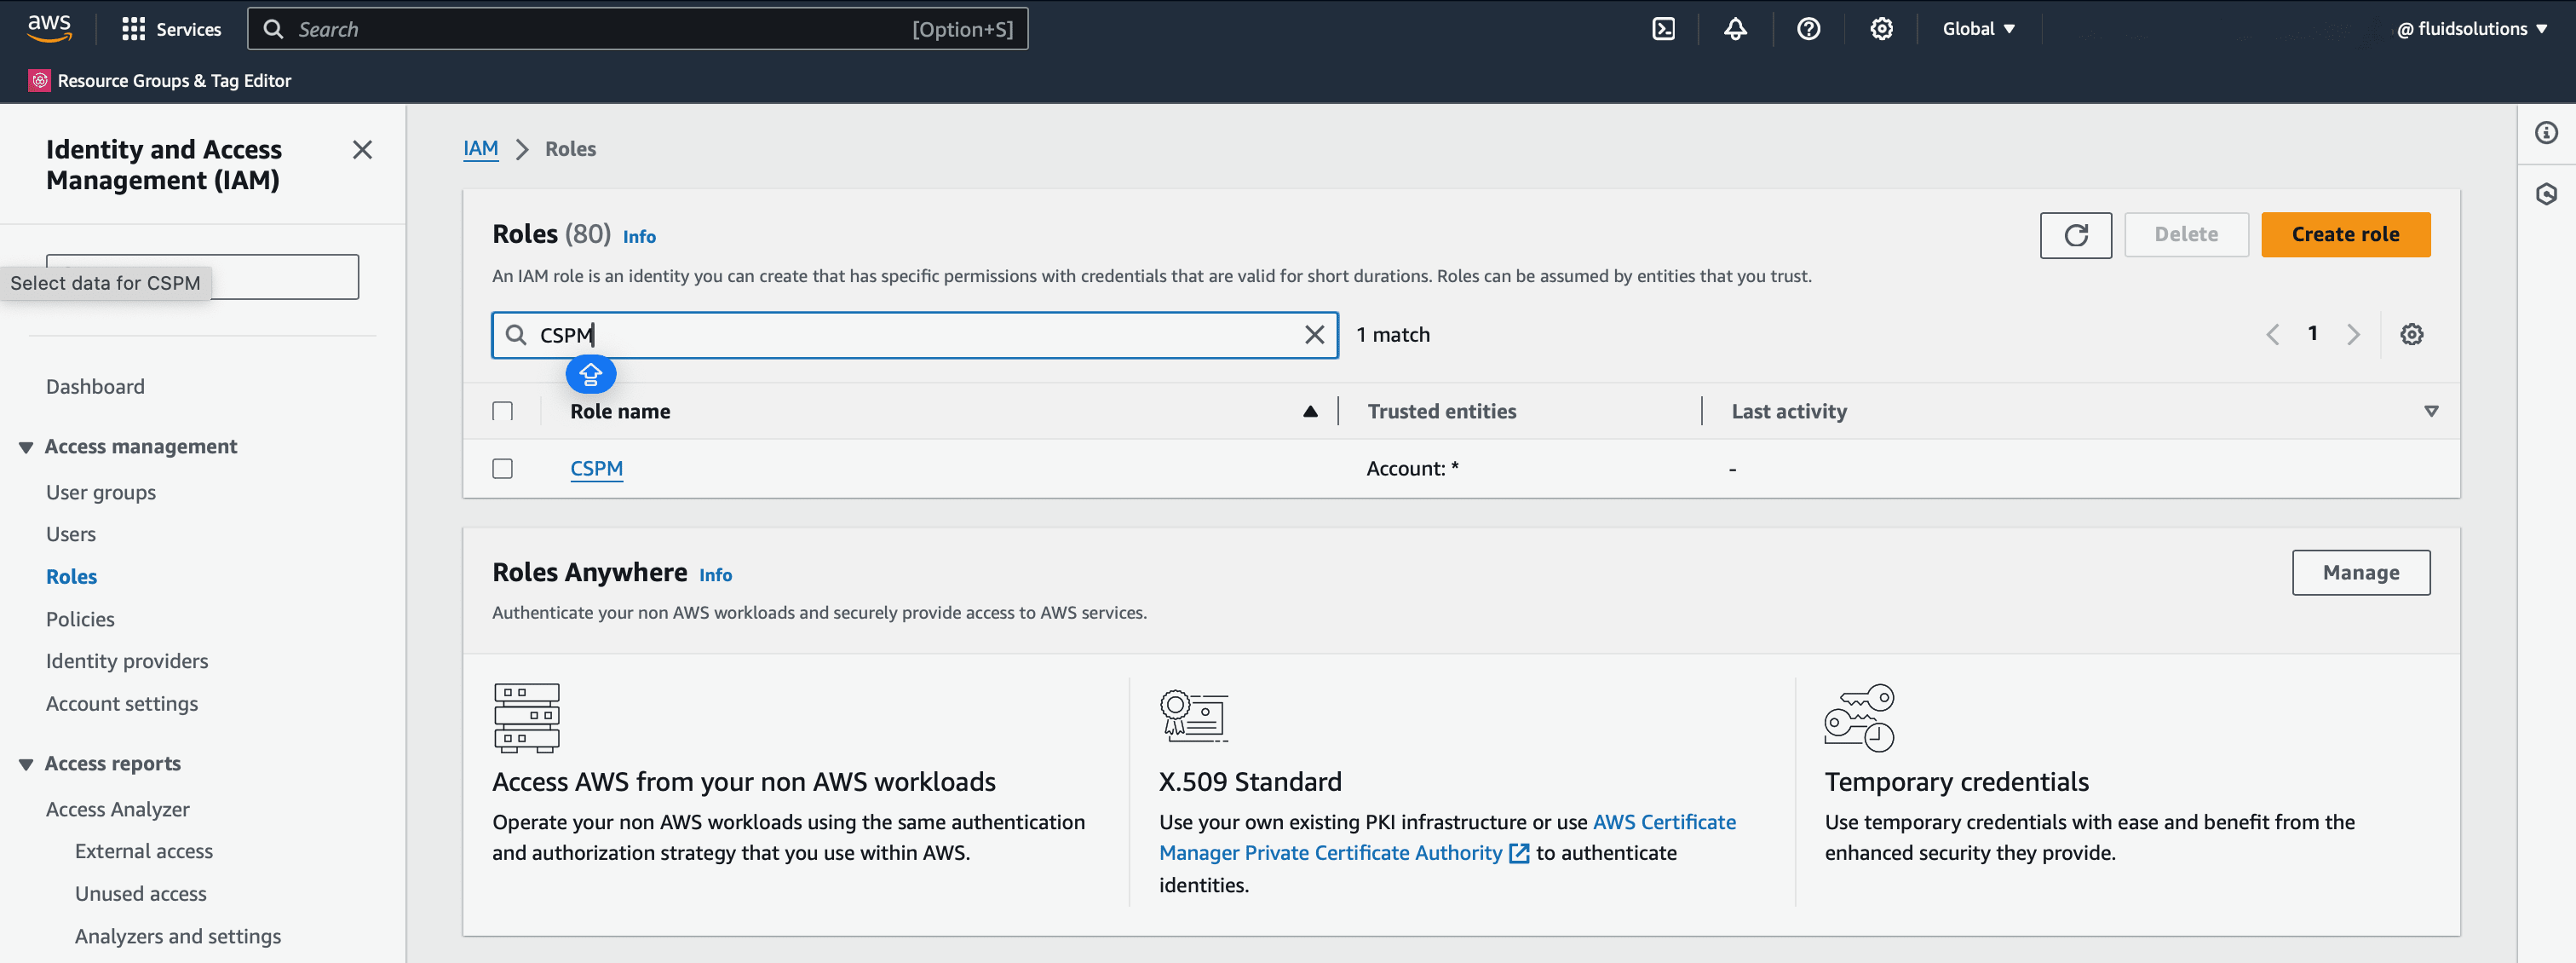Click the Roles breadcrumb text
The width and height of the screenshot is (2576, 963).
coord(570,149)
